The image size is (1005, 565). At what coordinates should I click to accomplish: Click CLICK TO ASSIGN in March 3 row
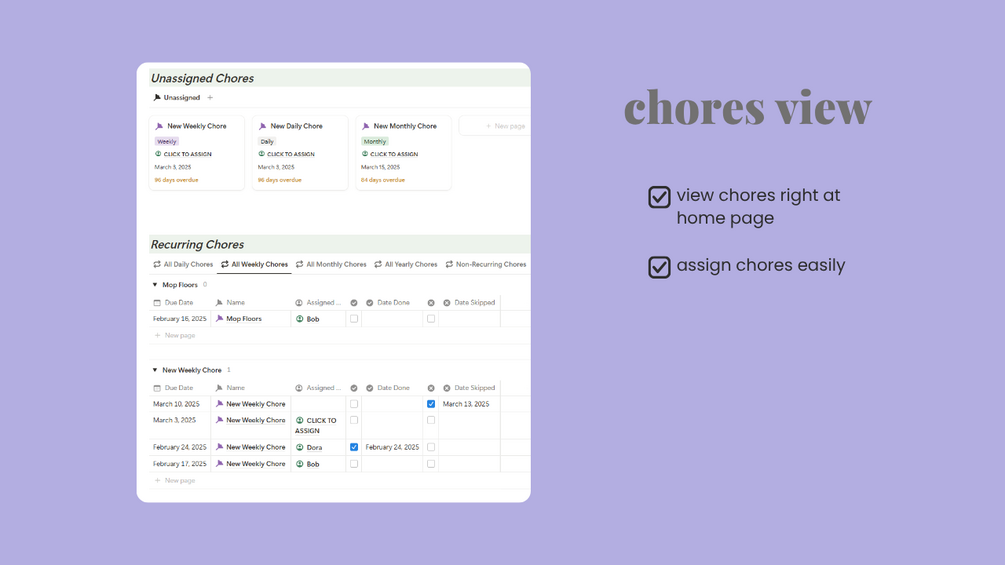(315, 425)
